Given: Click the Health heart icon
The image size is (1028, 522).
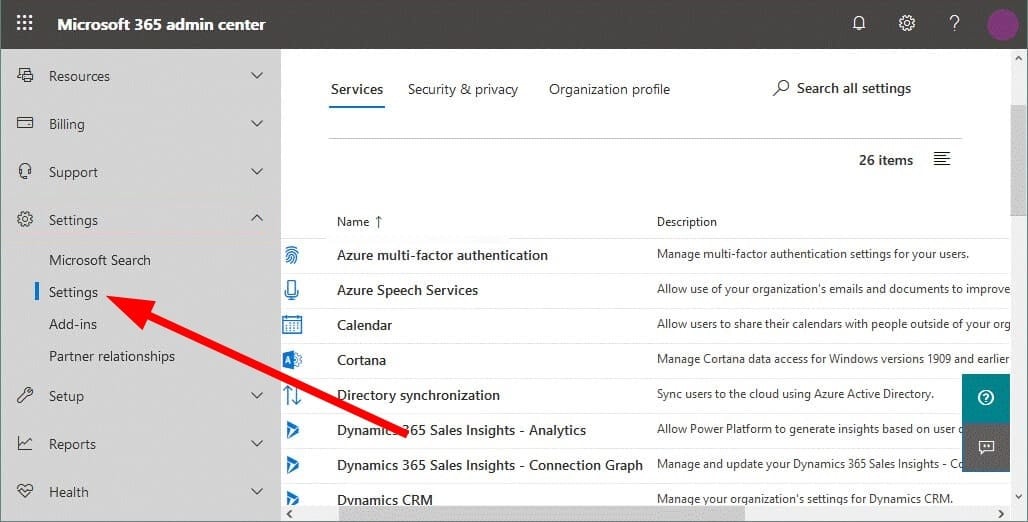Looking at the screenshot, I should tap(25, 491).
